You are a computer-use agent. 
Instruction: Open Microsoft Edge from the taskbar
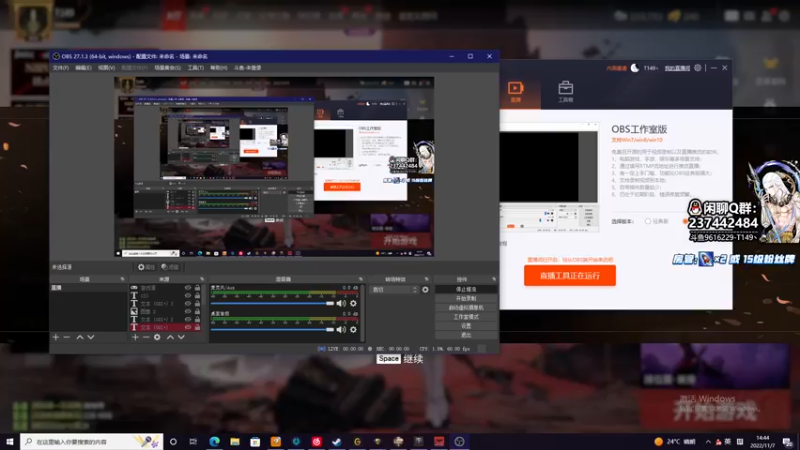pos(214,441)
